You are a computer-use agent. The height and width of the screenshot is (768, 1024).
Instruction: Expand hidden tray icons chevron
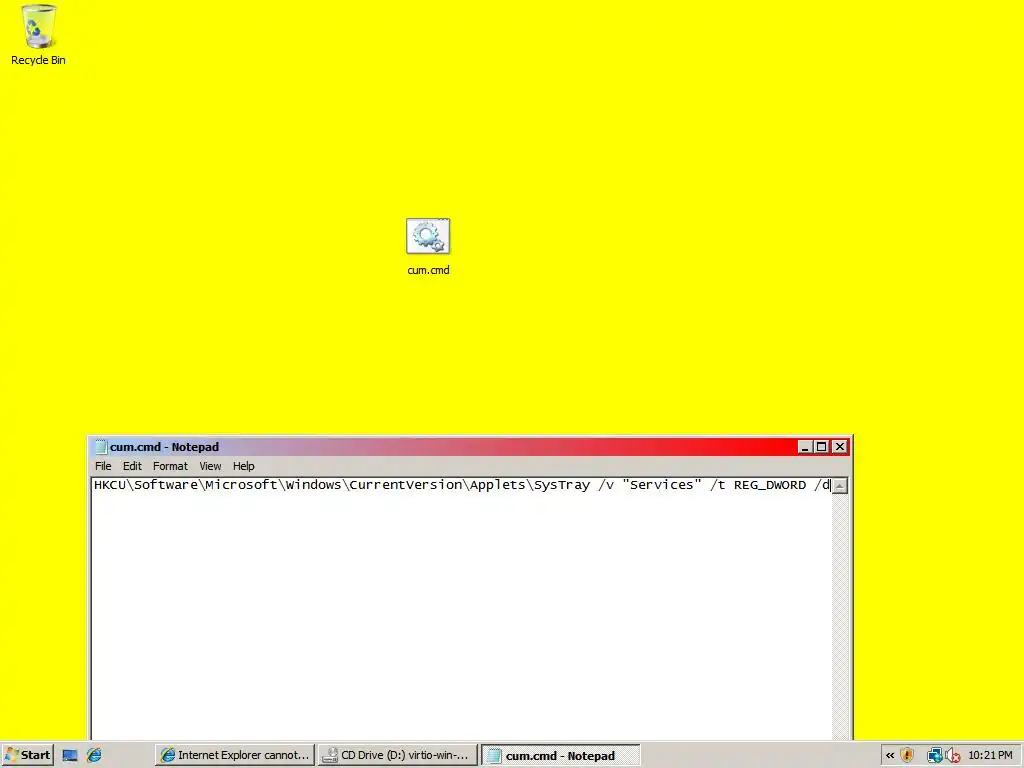[889, 756]
